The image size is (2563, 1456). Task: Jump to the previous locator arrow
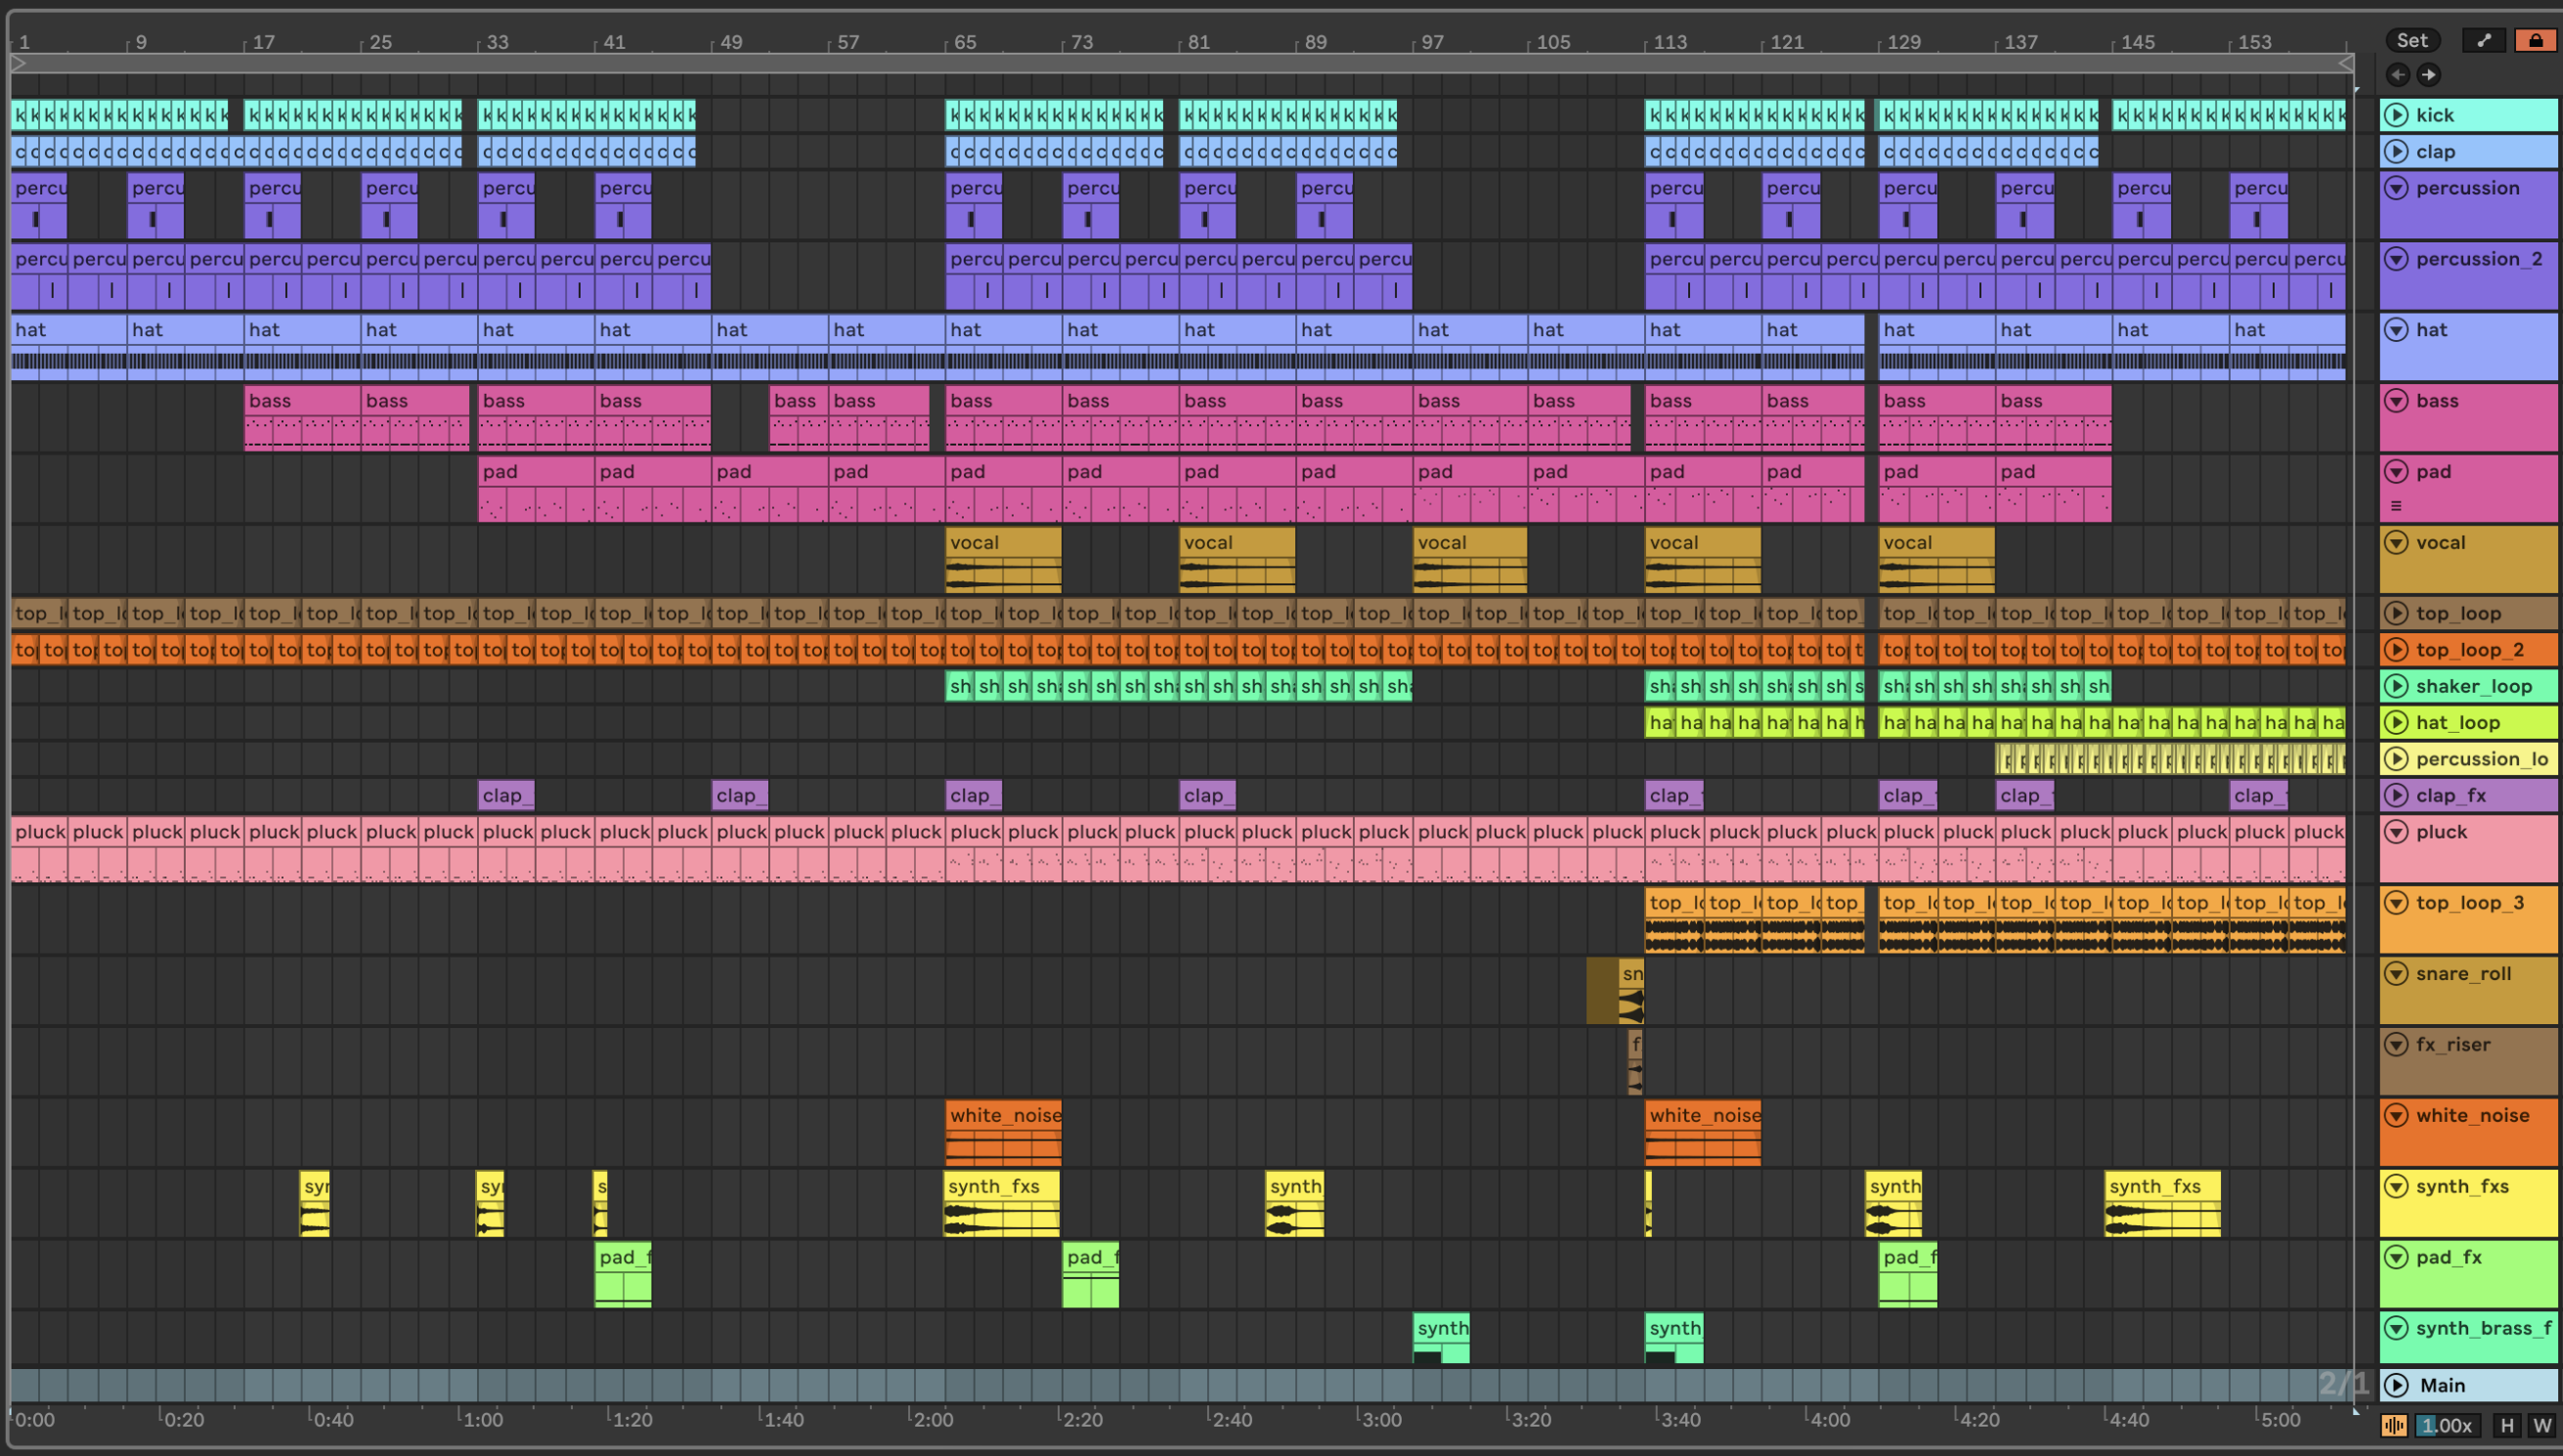coord(2397,74)
